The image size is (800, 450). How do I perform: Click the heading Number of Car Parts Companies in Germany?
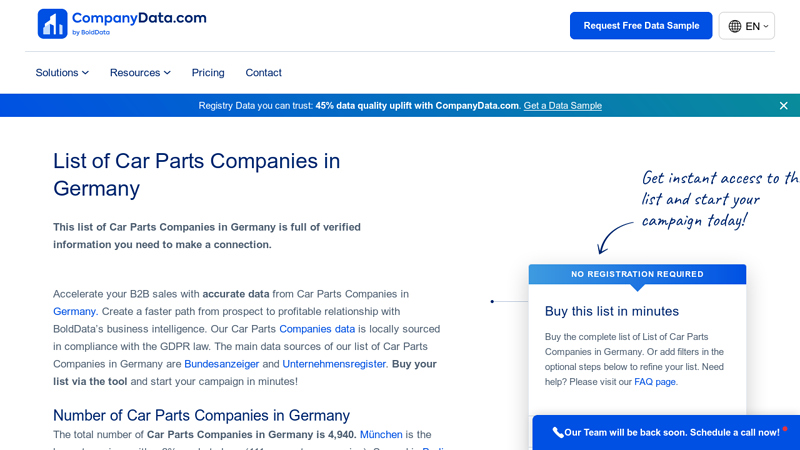coord(202,415)
